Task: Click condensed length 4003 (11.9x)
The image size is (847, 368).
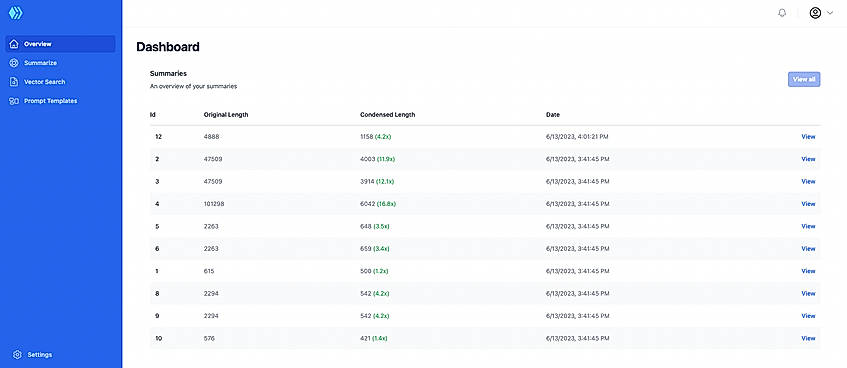Action: click(377, 159)
